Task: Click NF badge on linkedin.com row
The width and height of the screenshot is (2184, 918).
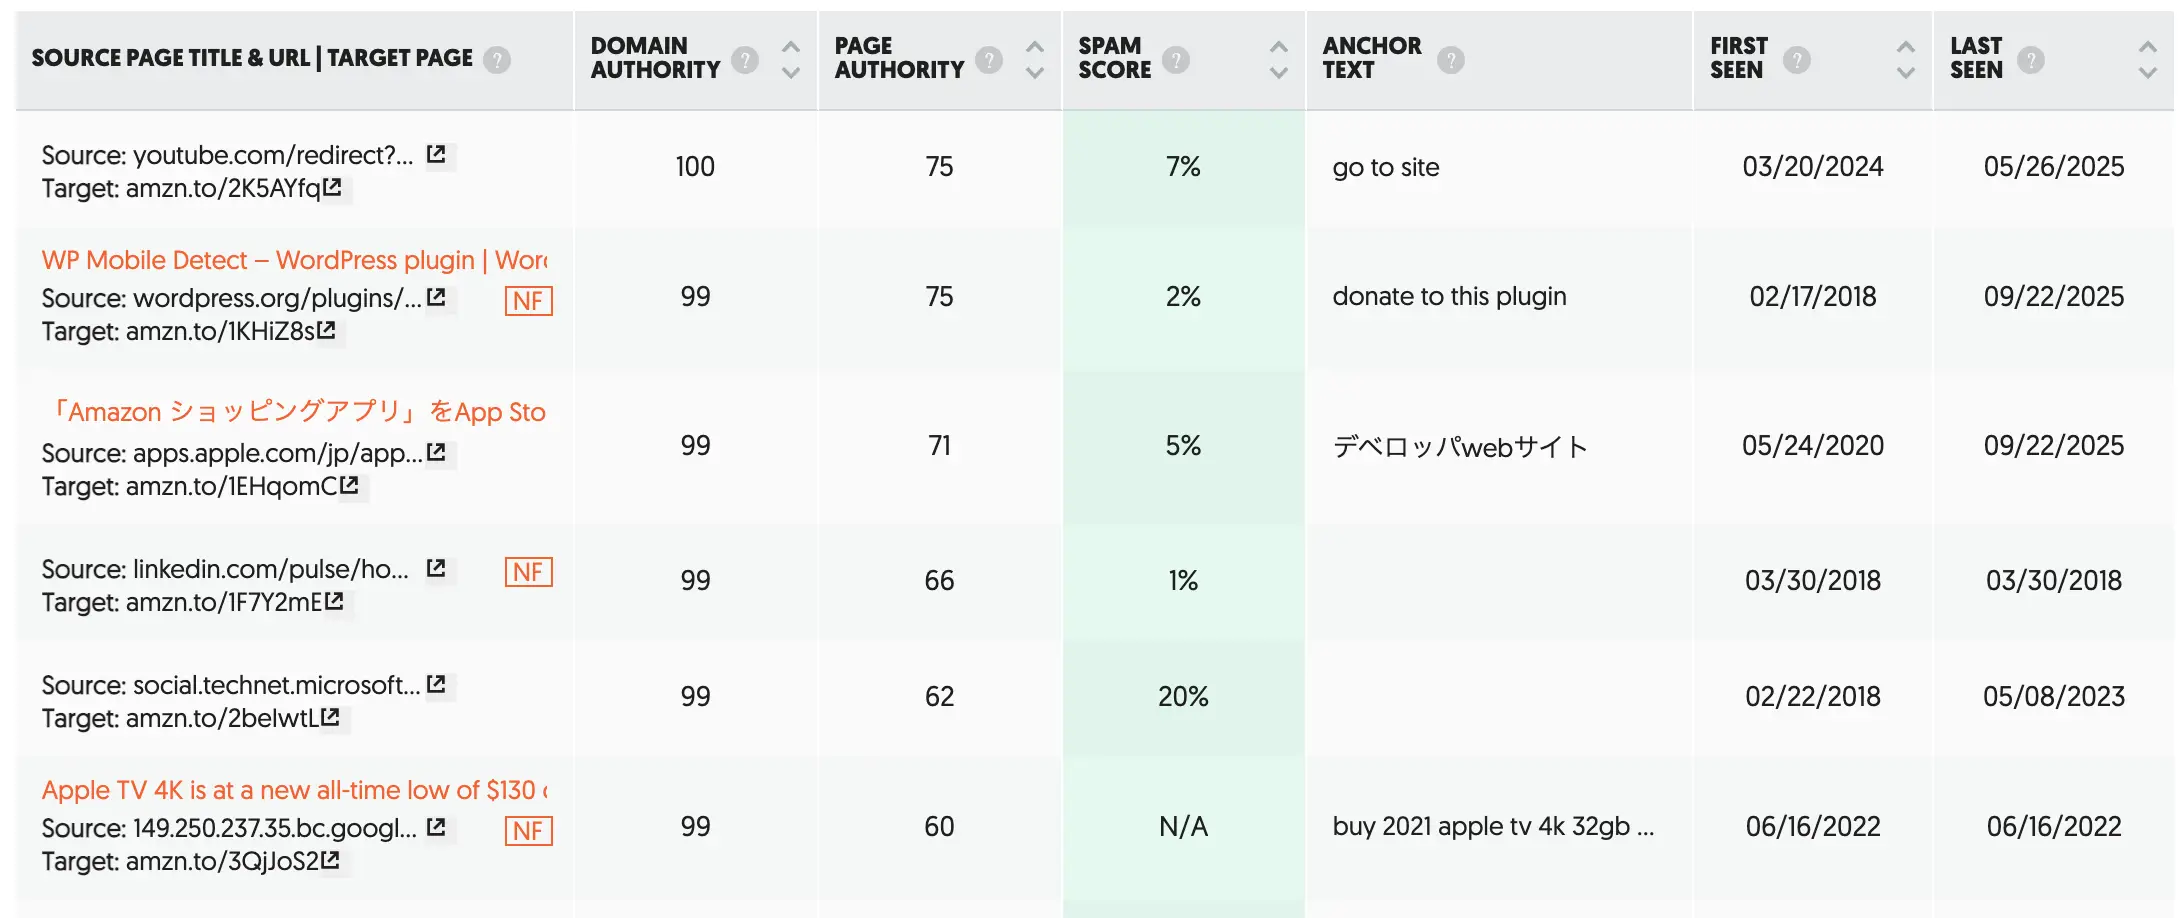Action: (x=528, y=572)
